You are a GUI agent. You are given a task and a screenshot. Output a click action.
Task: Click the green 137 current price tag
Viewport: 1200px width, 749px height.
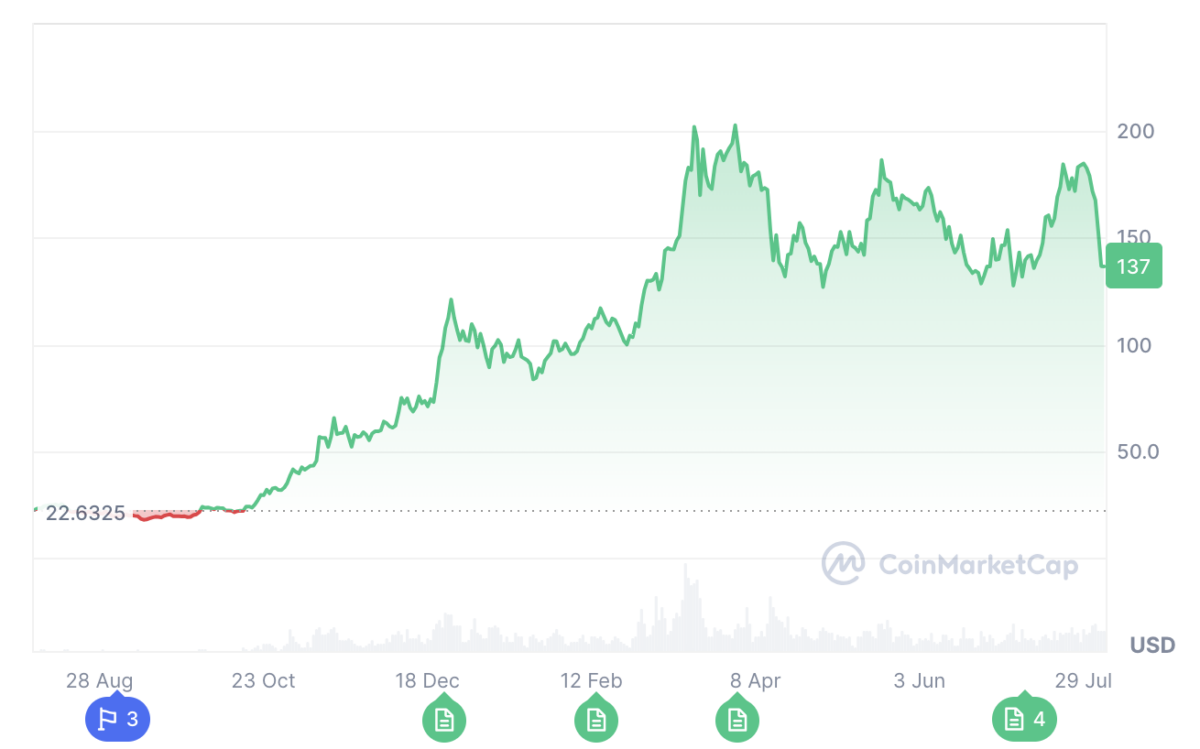tap(1133, 266)
